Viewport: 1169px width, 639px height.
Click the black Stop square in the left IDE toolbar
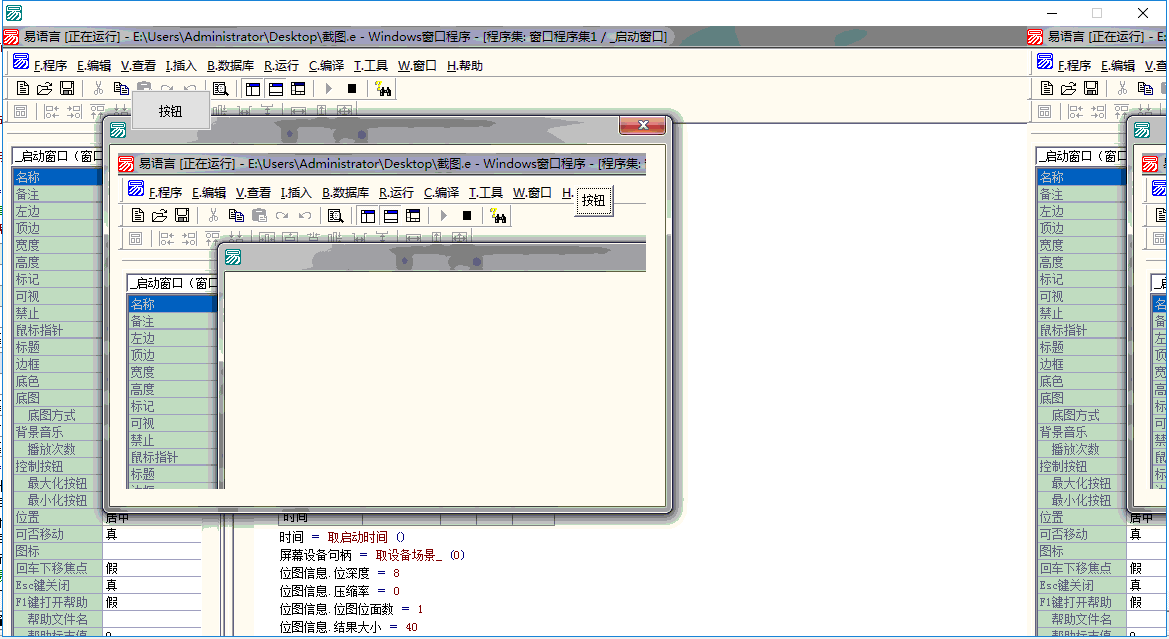tap(352, 89)
